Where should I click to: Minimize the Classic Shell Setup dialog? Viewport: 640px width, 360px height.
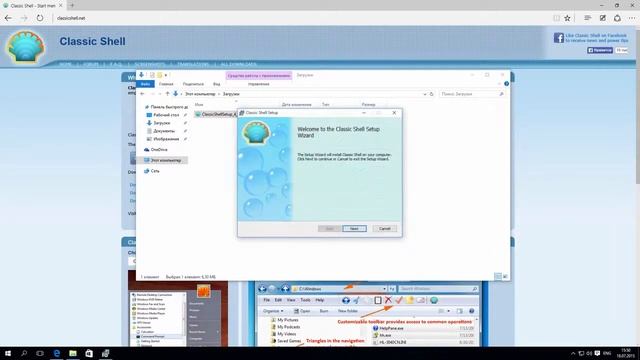click(364, 113)
